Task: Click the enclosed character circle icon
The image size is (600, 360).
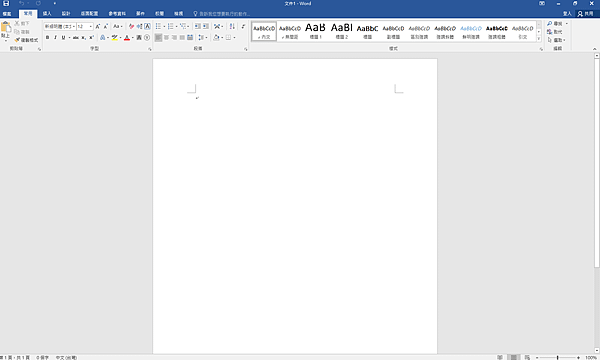Action: coord(147,37)
